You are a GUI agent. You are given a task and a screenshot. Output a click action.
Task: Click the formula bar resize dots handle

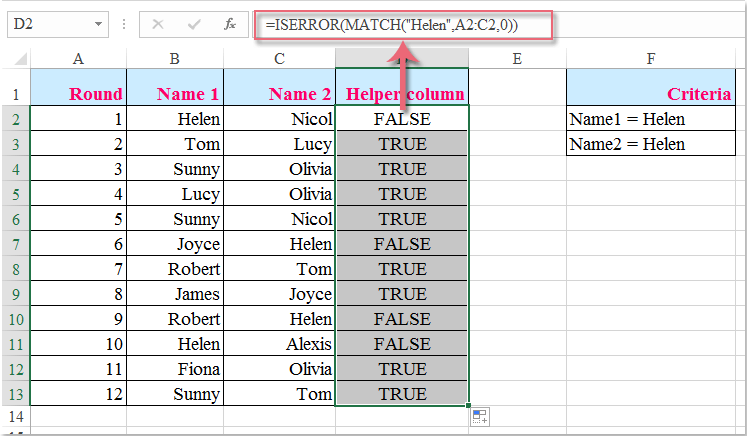coord(124,24)
